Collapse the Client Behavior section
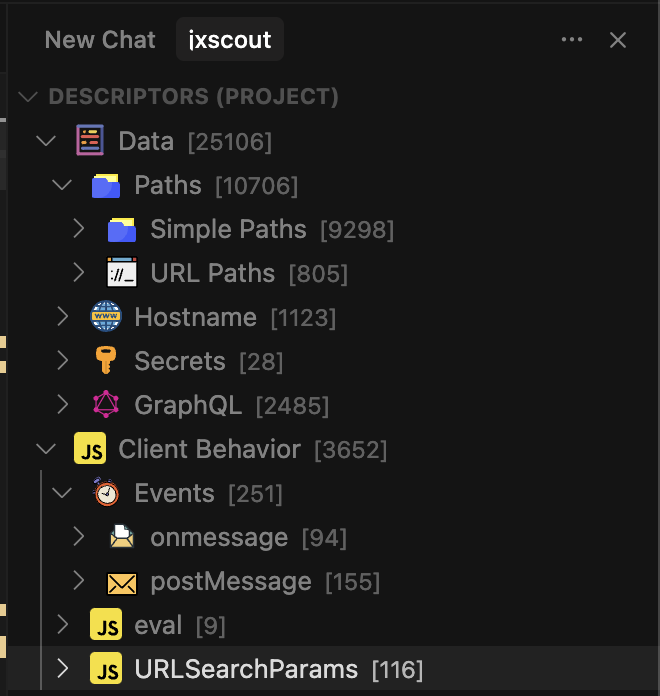660x696 pixels. click(x=46, y=449)
